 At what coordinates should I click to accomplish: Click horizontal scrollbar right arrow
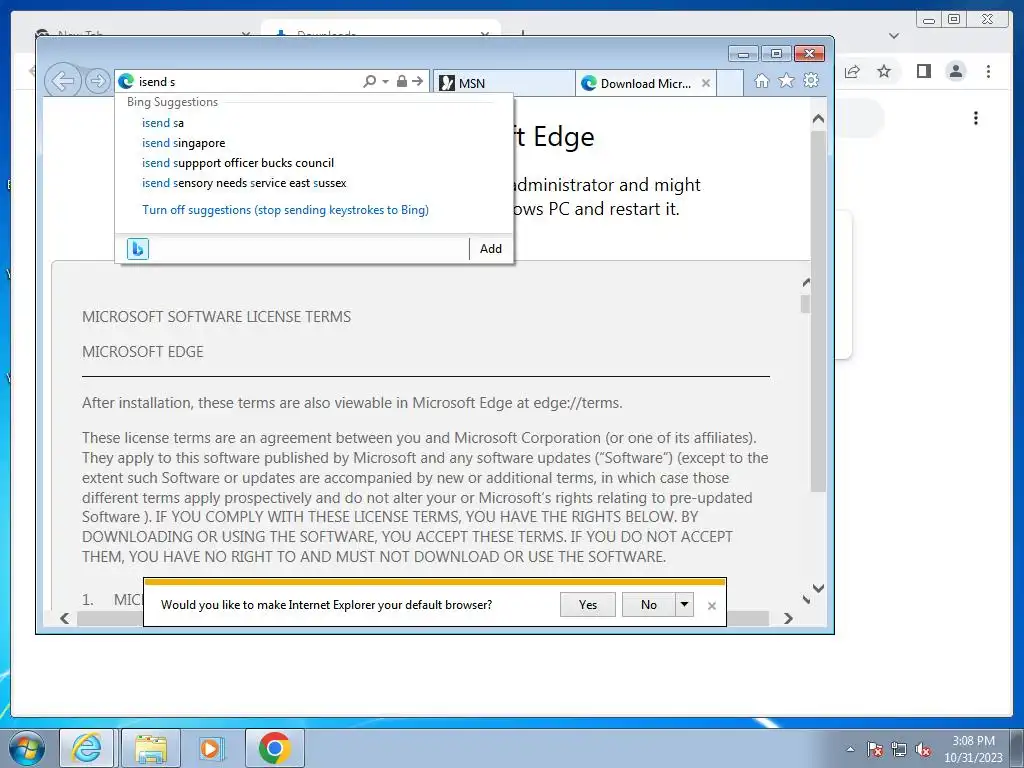click(788, 618)
